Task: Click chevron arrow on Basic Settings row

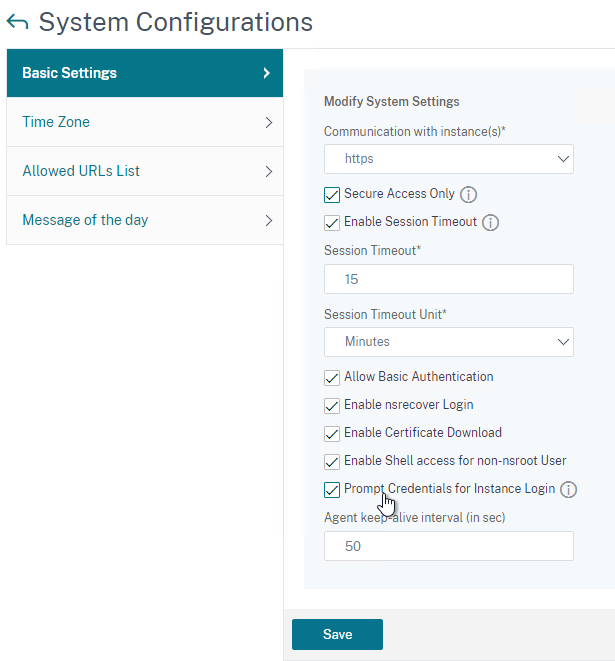Action: coord(266,73)
